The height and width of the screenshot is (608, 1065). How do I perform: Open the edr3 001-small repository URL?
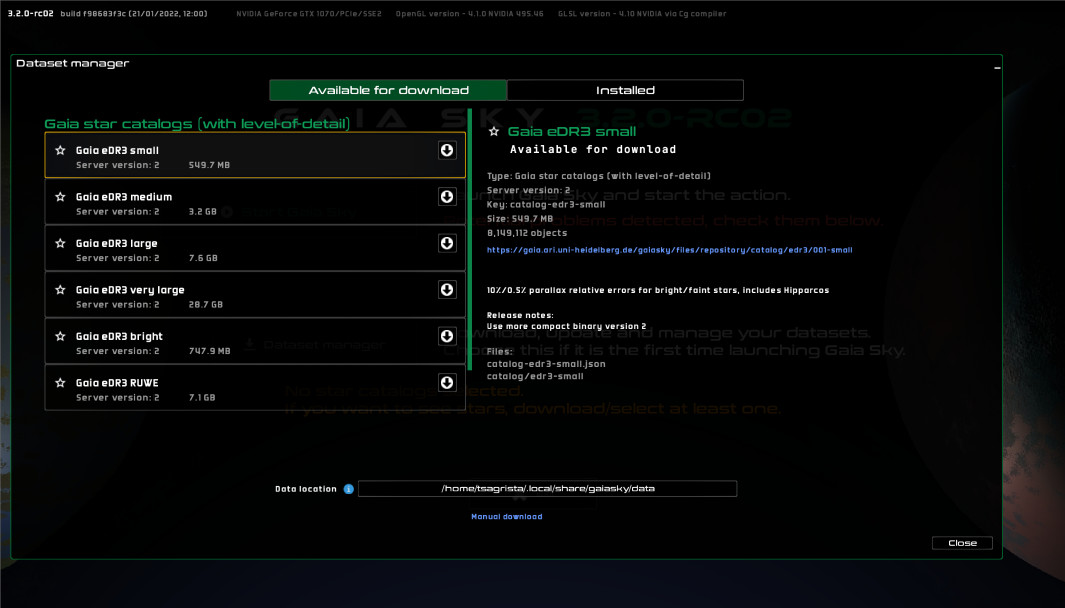click(x=669, y=250)
